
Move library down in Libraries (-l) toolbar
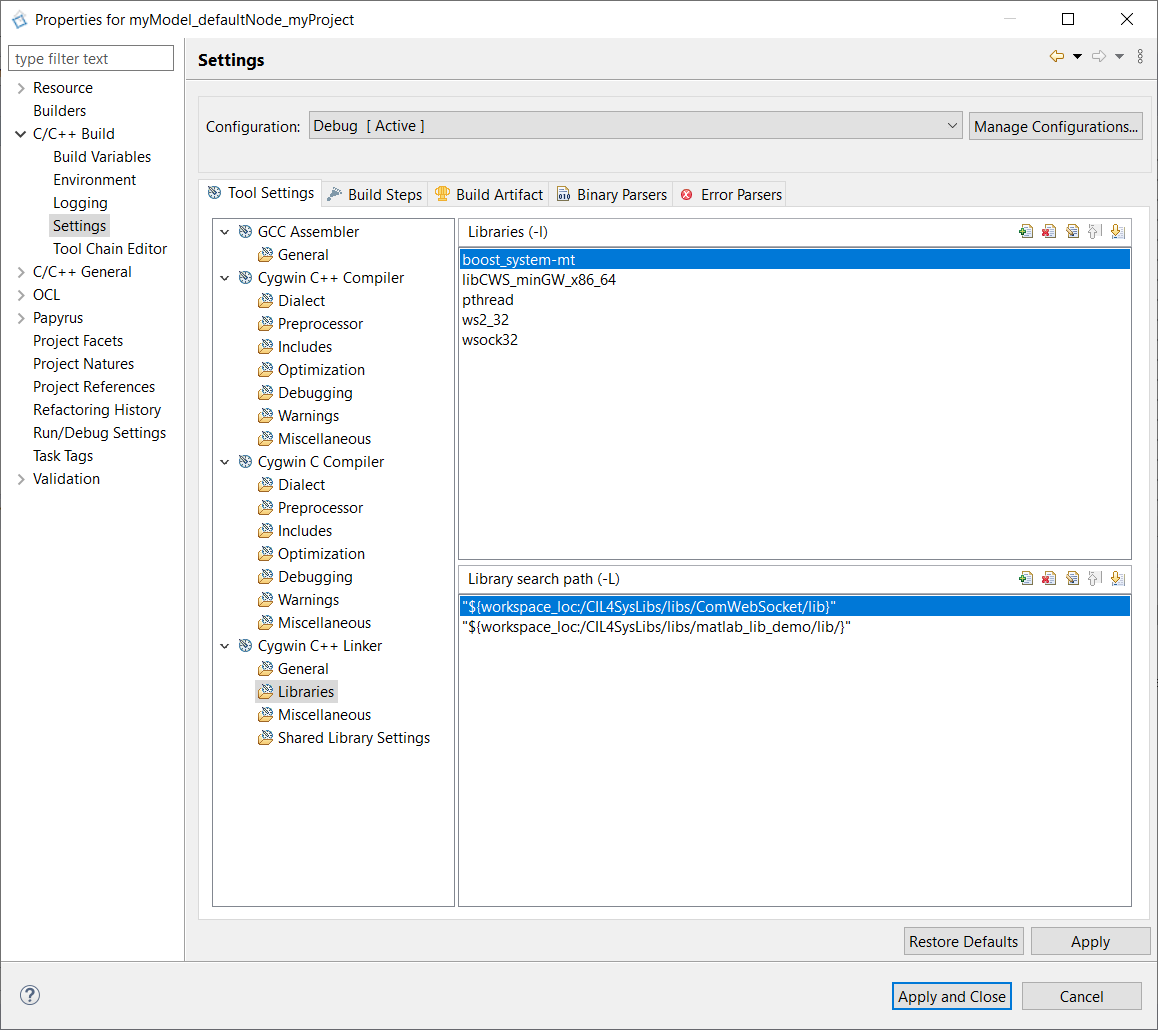click(1118, 232)
